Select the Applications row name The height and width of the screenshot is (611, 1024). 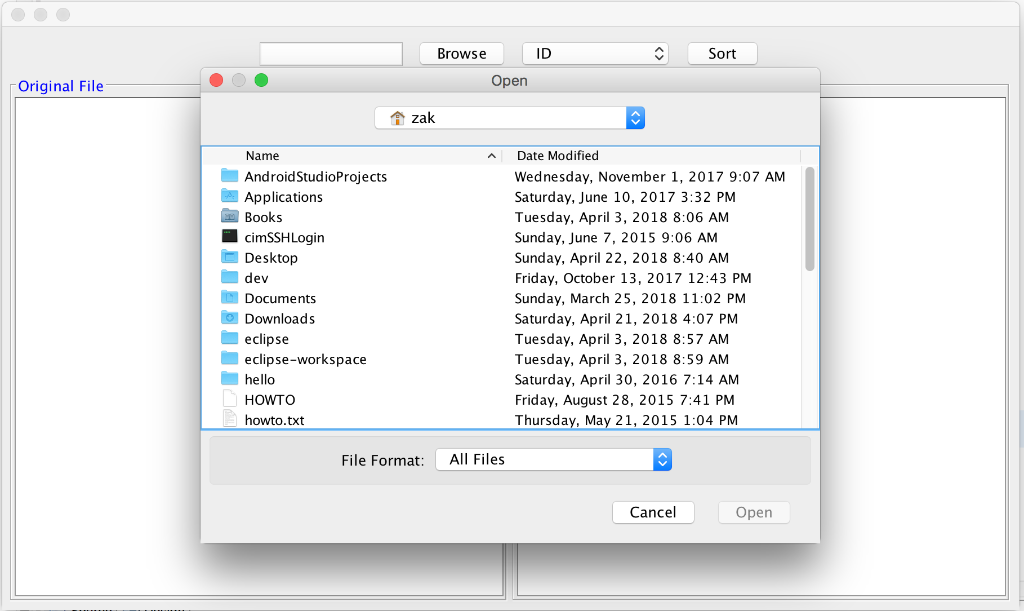pyautogui.click(x=283, y=197)
